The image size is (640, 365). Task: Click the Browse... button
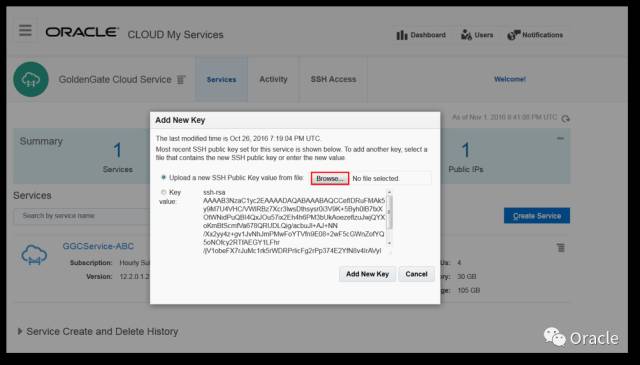click(x=330, y=178)
